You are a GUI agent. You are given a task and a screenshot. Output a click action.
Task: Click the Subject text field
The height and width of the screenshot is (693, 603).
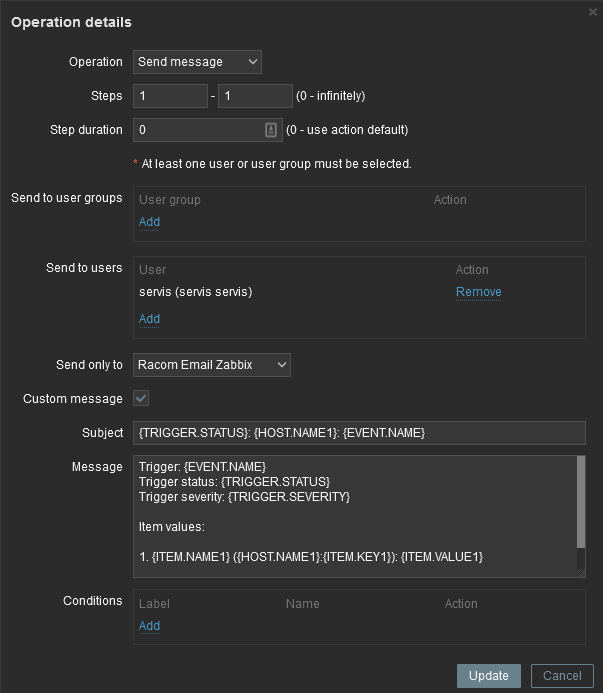pyautogui.click(x=359, y=432)
